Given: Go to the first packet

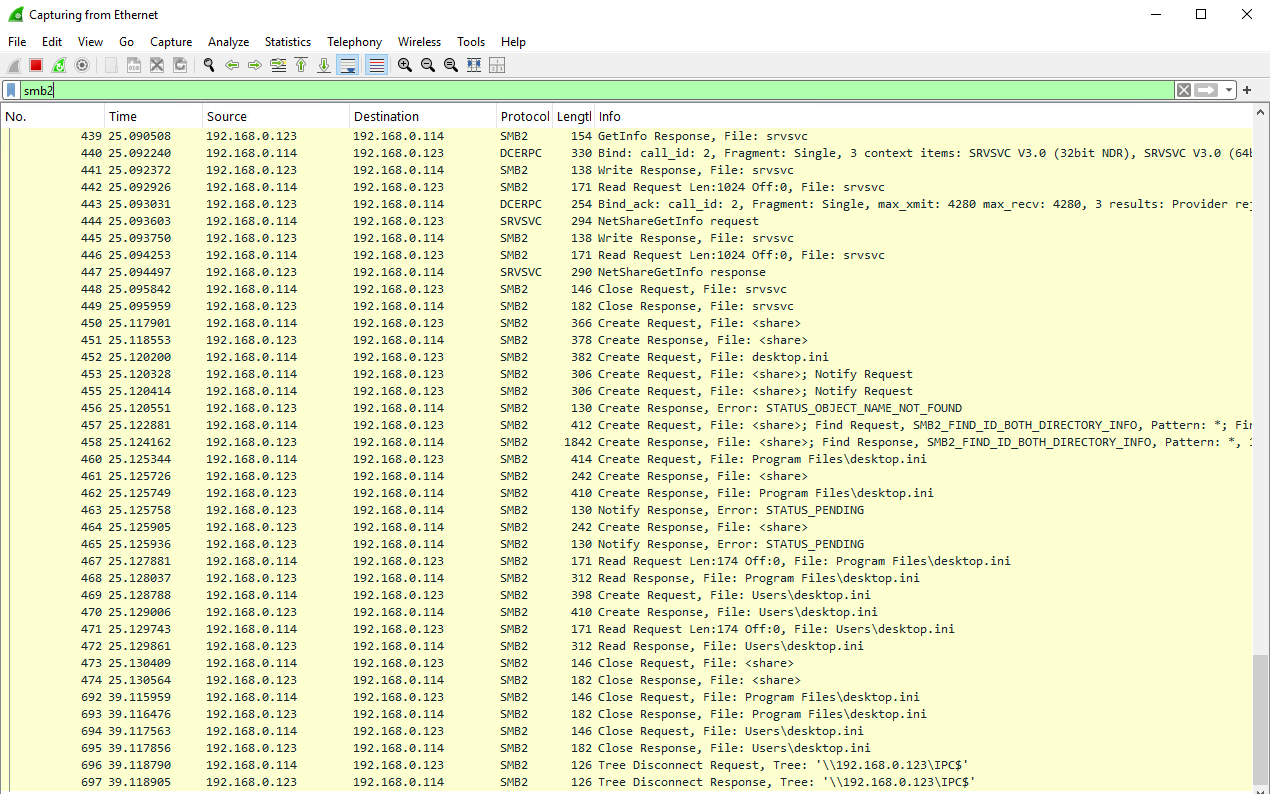Looking at the screenshot, I should tap(301, 65).
